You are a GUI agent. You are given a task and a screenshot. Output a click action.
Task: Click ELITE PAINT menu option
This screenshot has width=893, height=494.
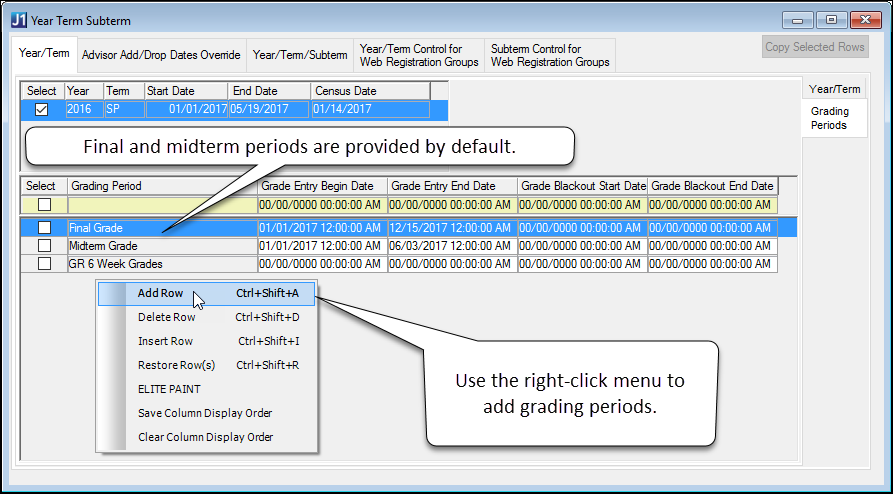pos(169,389)
